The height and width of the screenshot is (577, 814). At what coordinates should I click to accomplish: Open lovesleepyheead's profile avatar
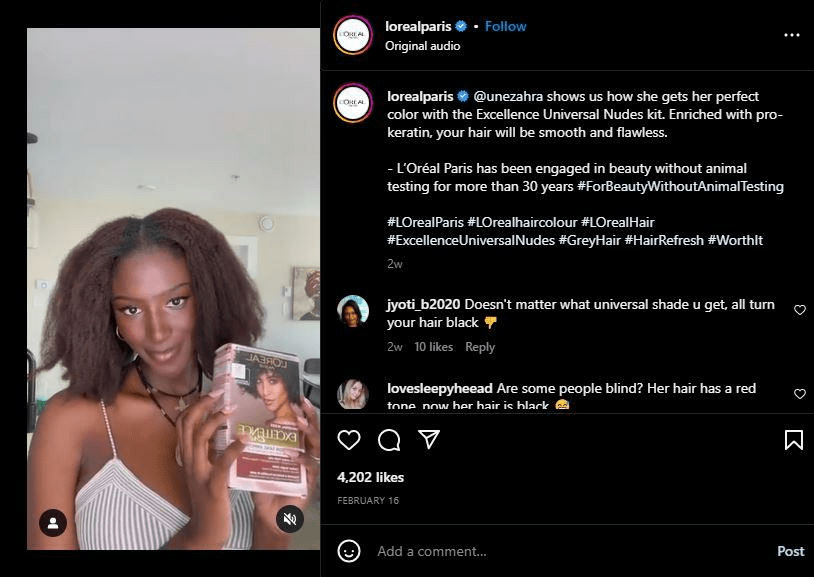coord(353,394)
